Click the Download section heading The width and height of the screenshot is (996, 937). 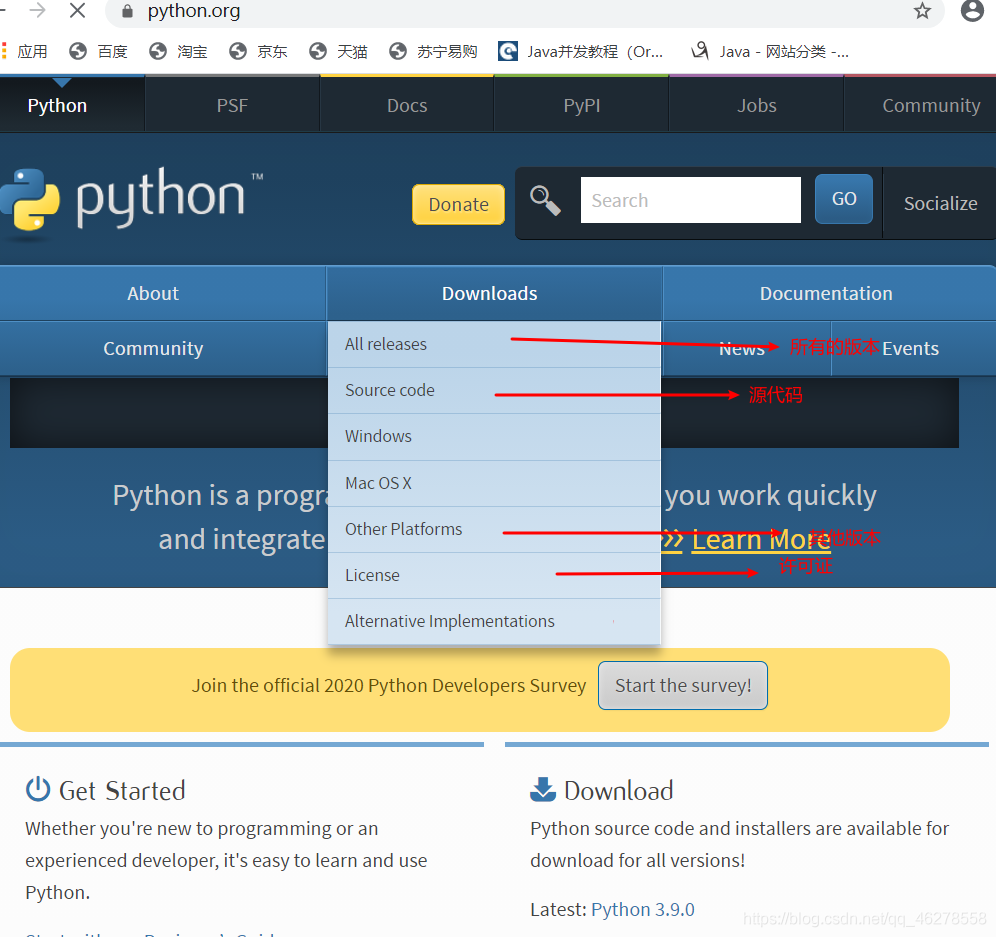click(618, 791)
